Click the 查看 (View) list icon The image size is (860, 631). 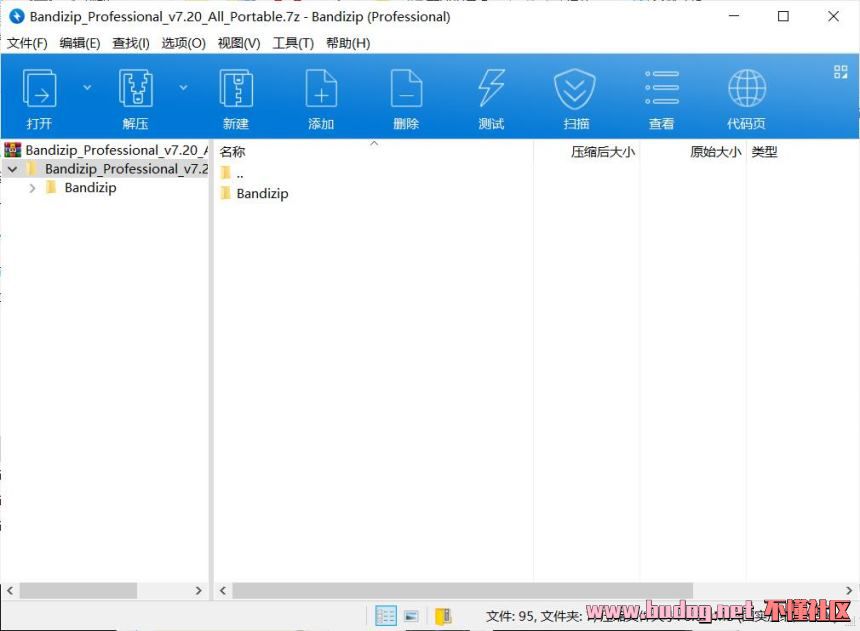tap(661, 98)
